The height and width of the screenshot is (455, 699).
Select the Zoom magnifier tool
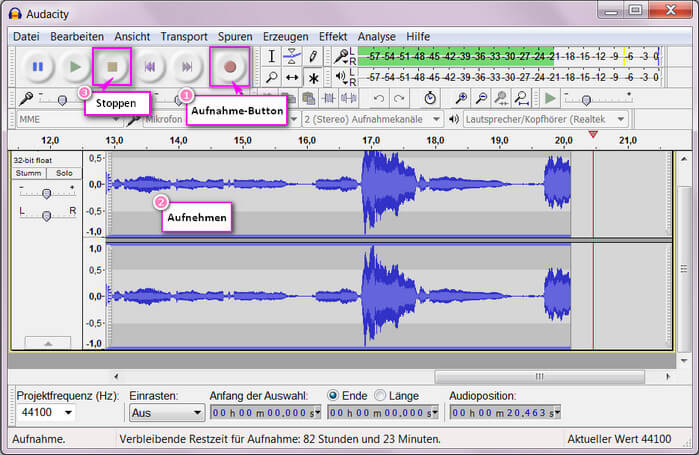(x=271, y=78)
